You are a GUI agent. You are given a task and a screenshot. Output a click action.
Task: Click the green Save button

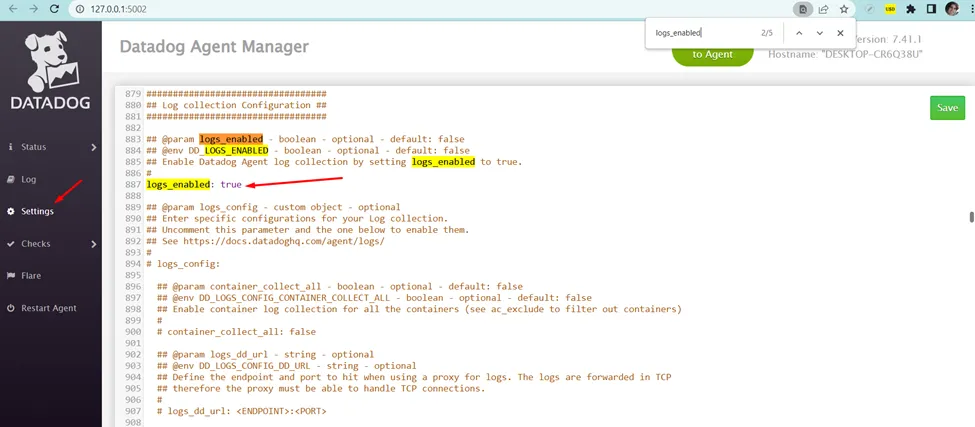[x=947, y=108]
